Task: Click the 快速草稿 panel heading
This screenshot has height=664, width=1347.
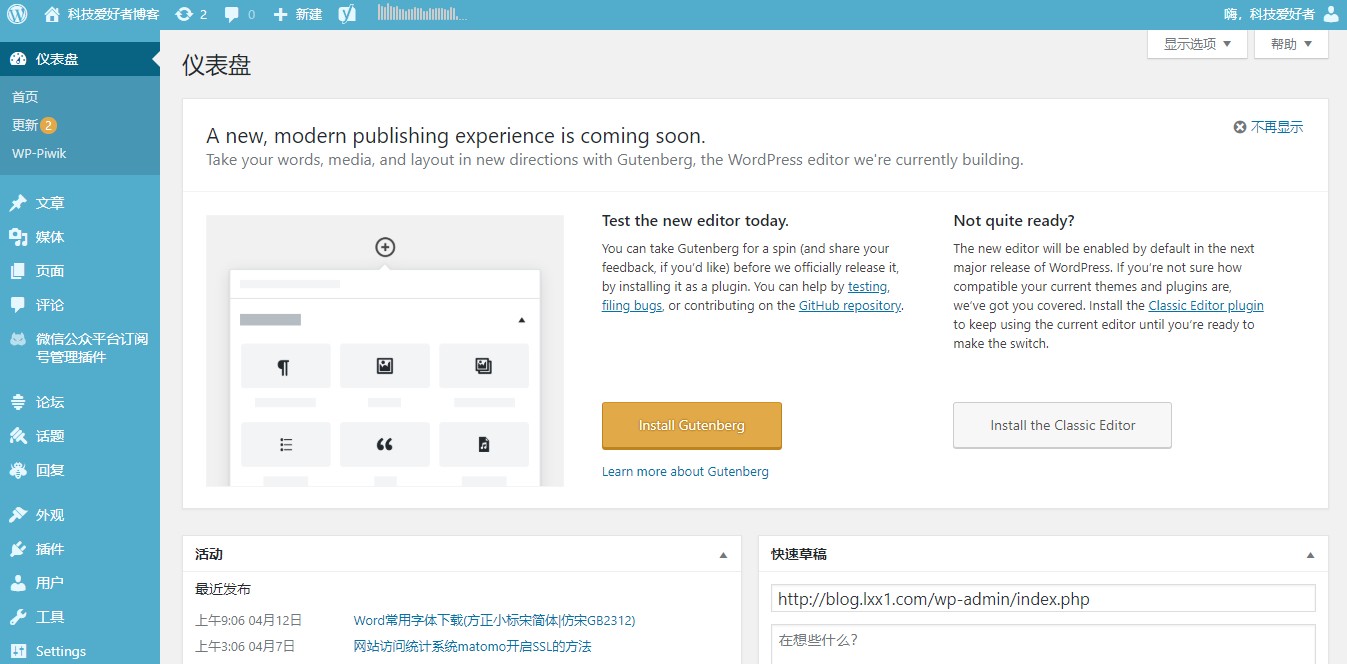Action: pos(799,554)
